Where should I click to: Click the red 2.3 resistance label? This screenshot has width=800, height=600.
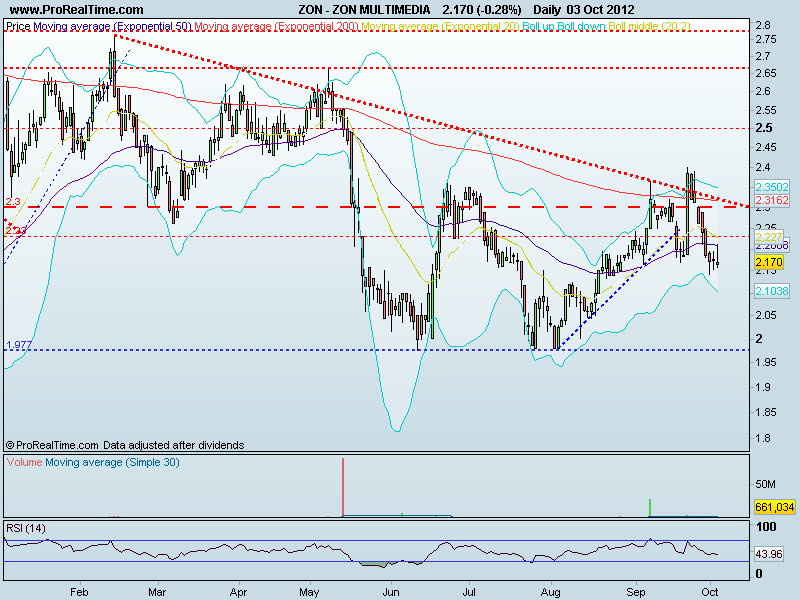(x=13, y=202)
